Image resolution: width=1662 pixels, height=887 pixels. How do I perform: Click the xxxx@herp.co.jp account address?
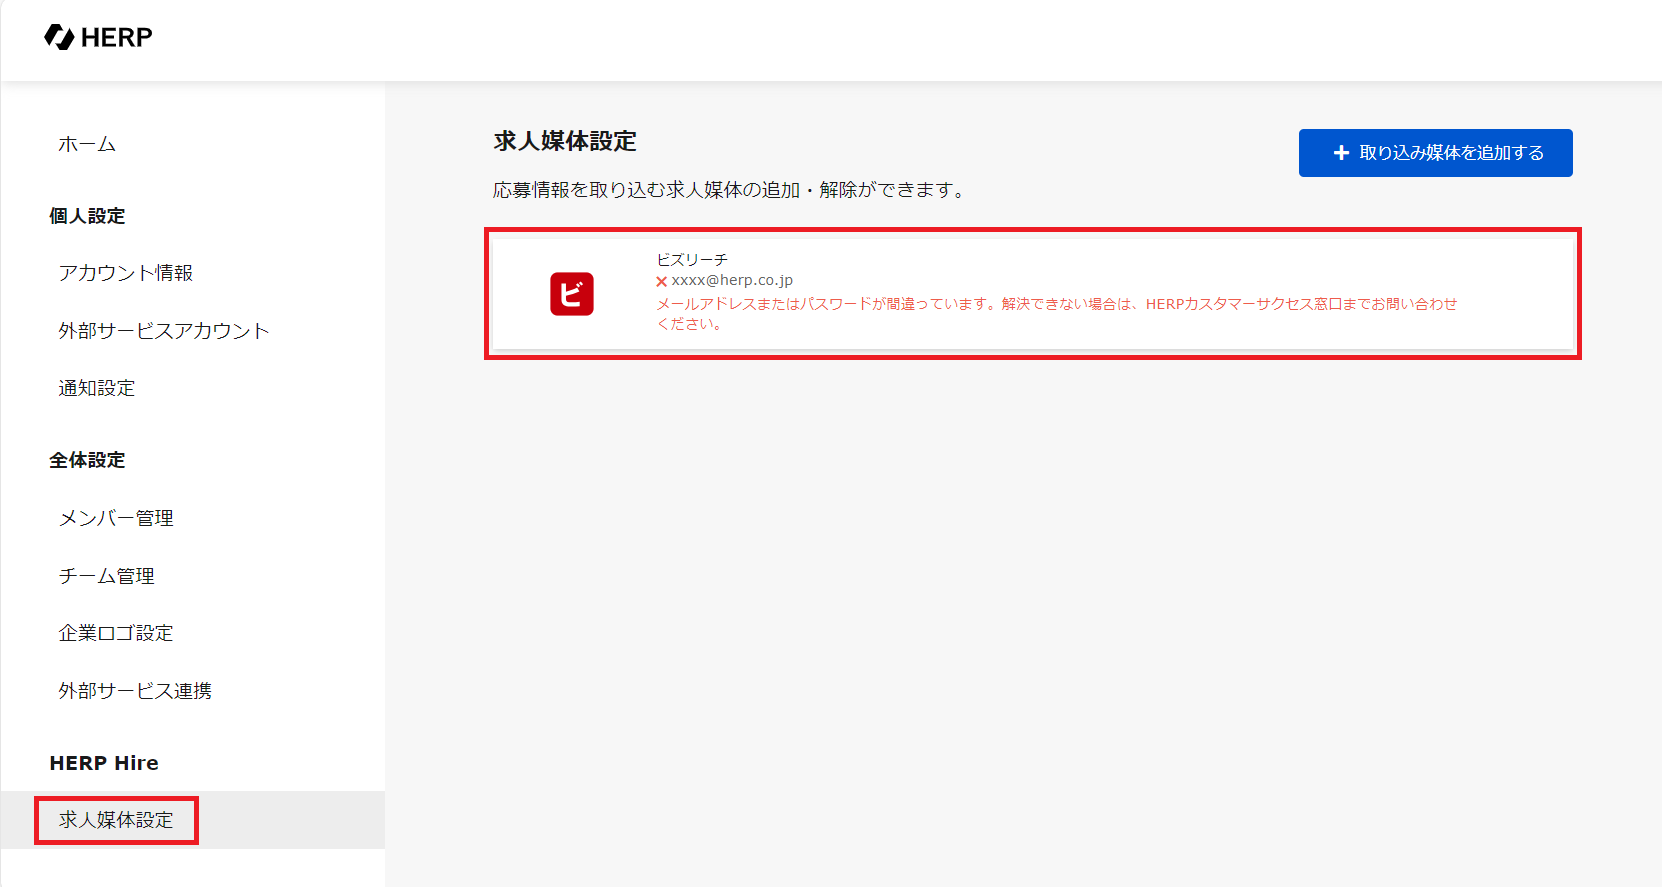click(x=732, y=280)
